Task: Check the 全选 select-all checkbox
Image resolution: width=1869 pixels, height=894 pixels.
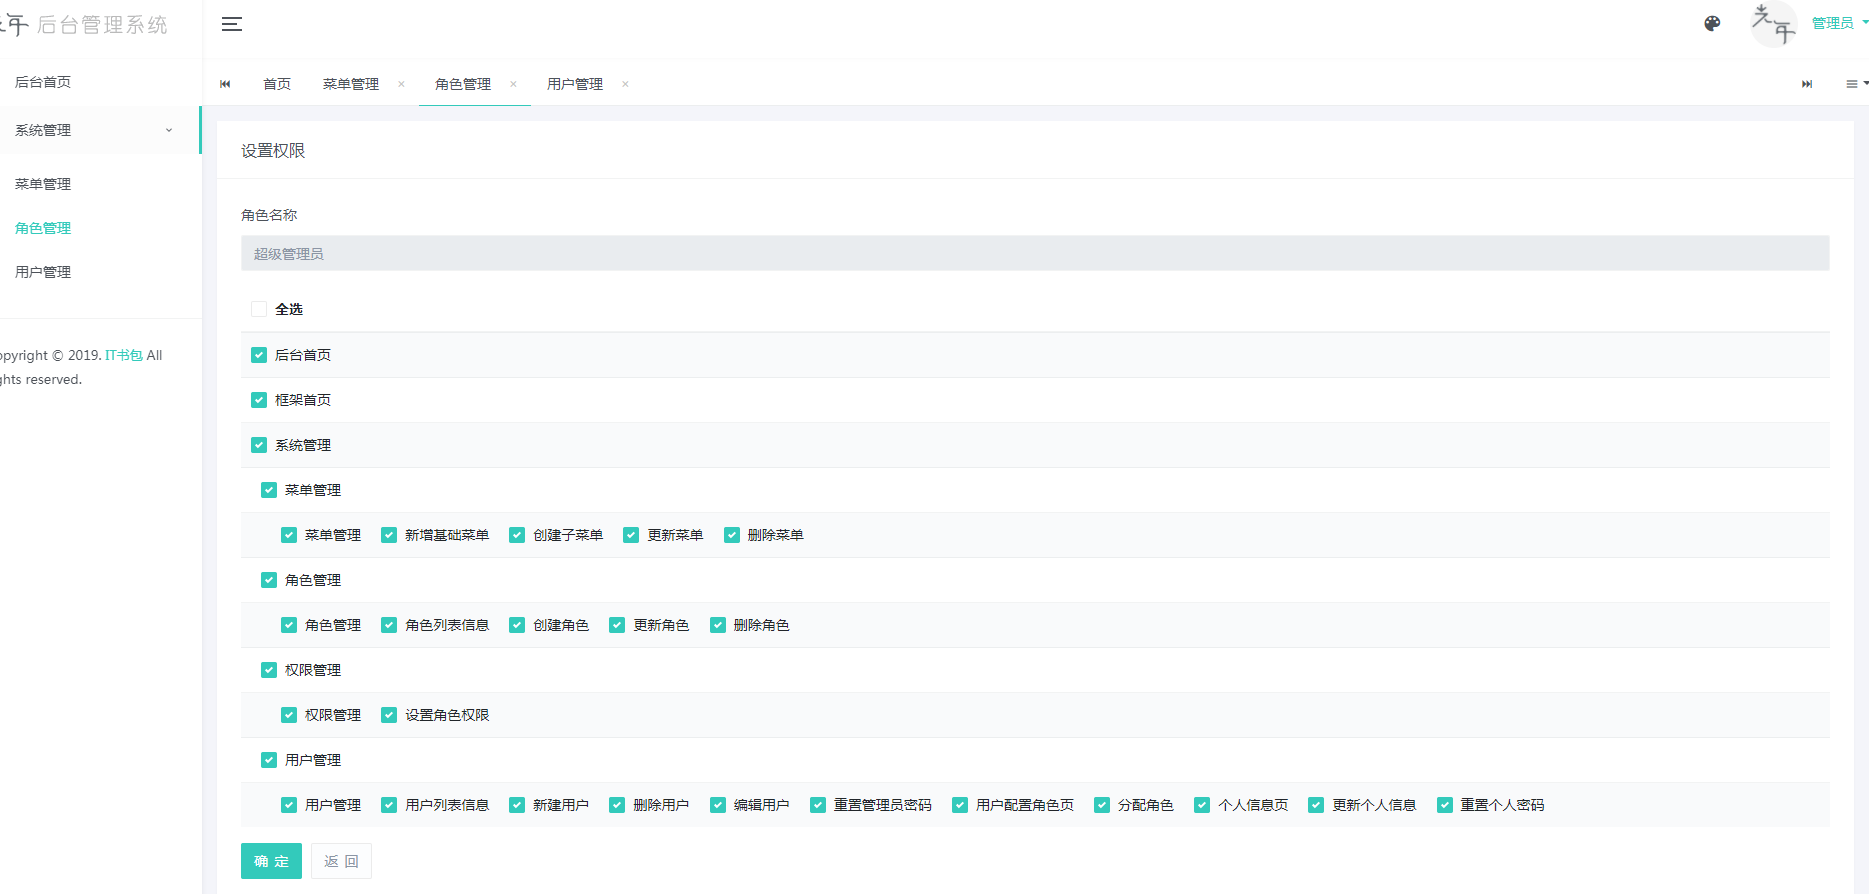Action: pos(259,309)
